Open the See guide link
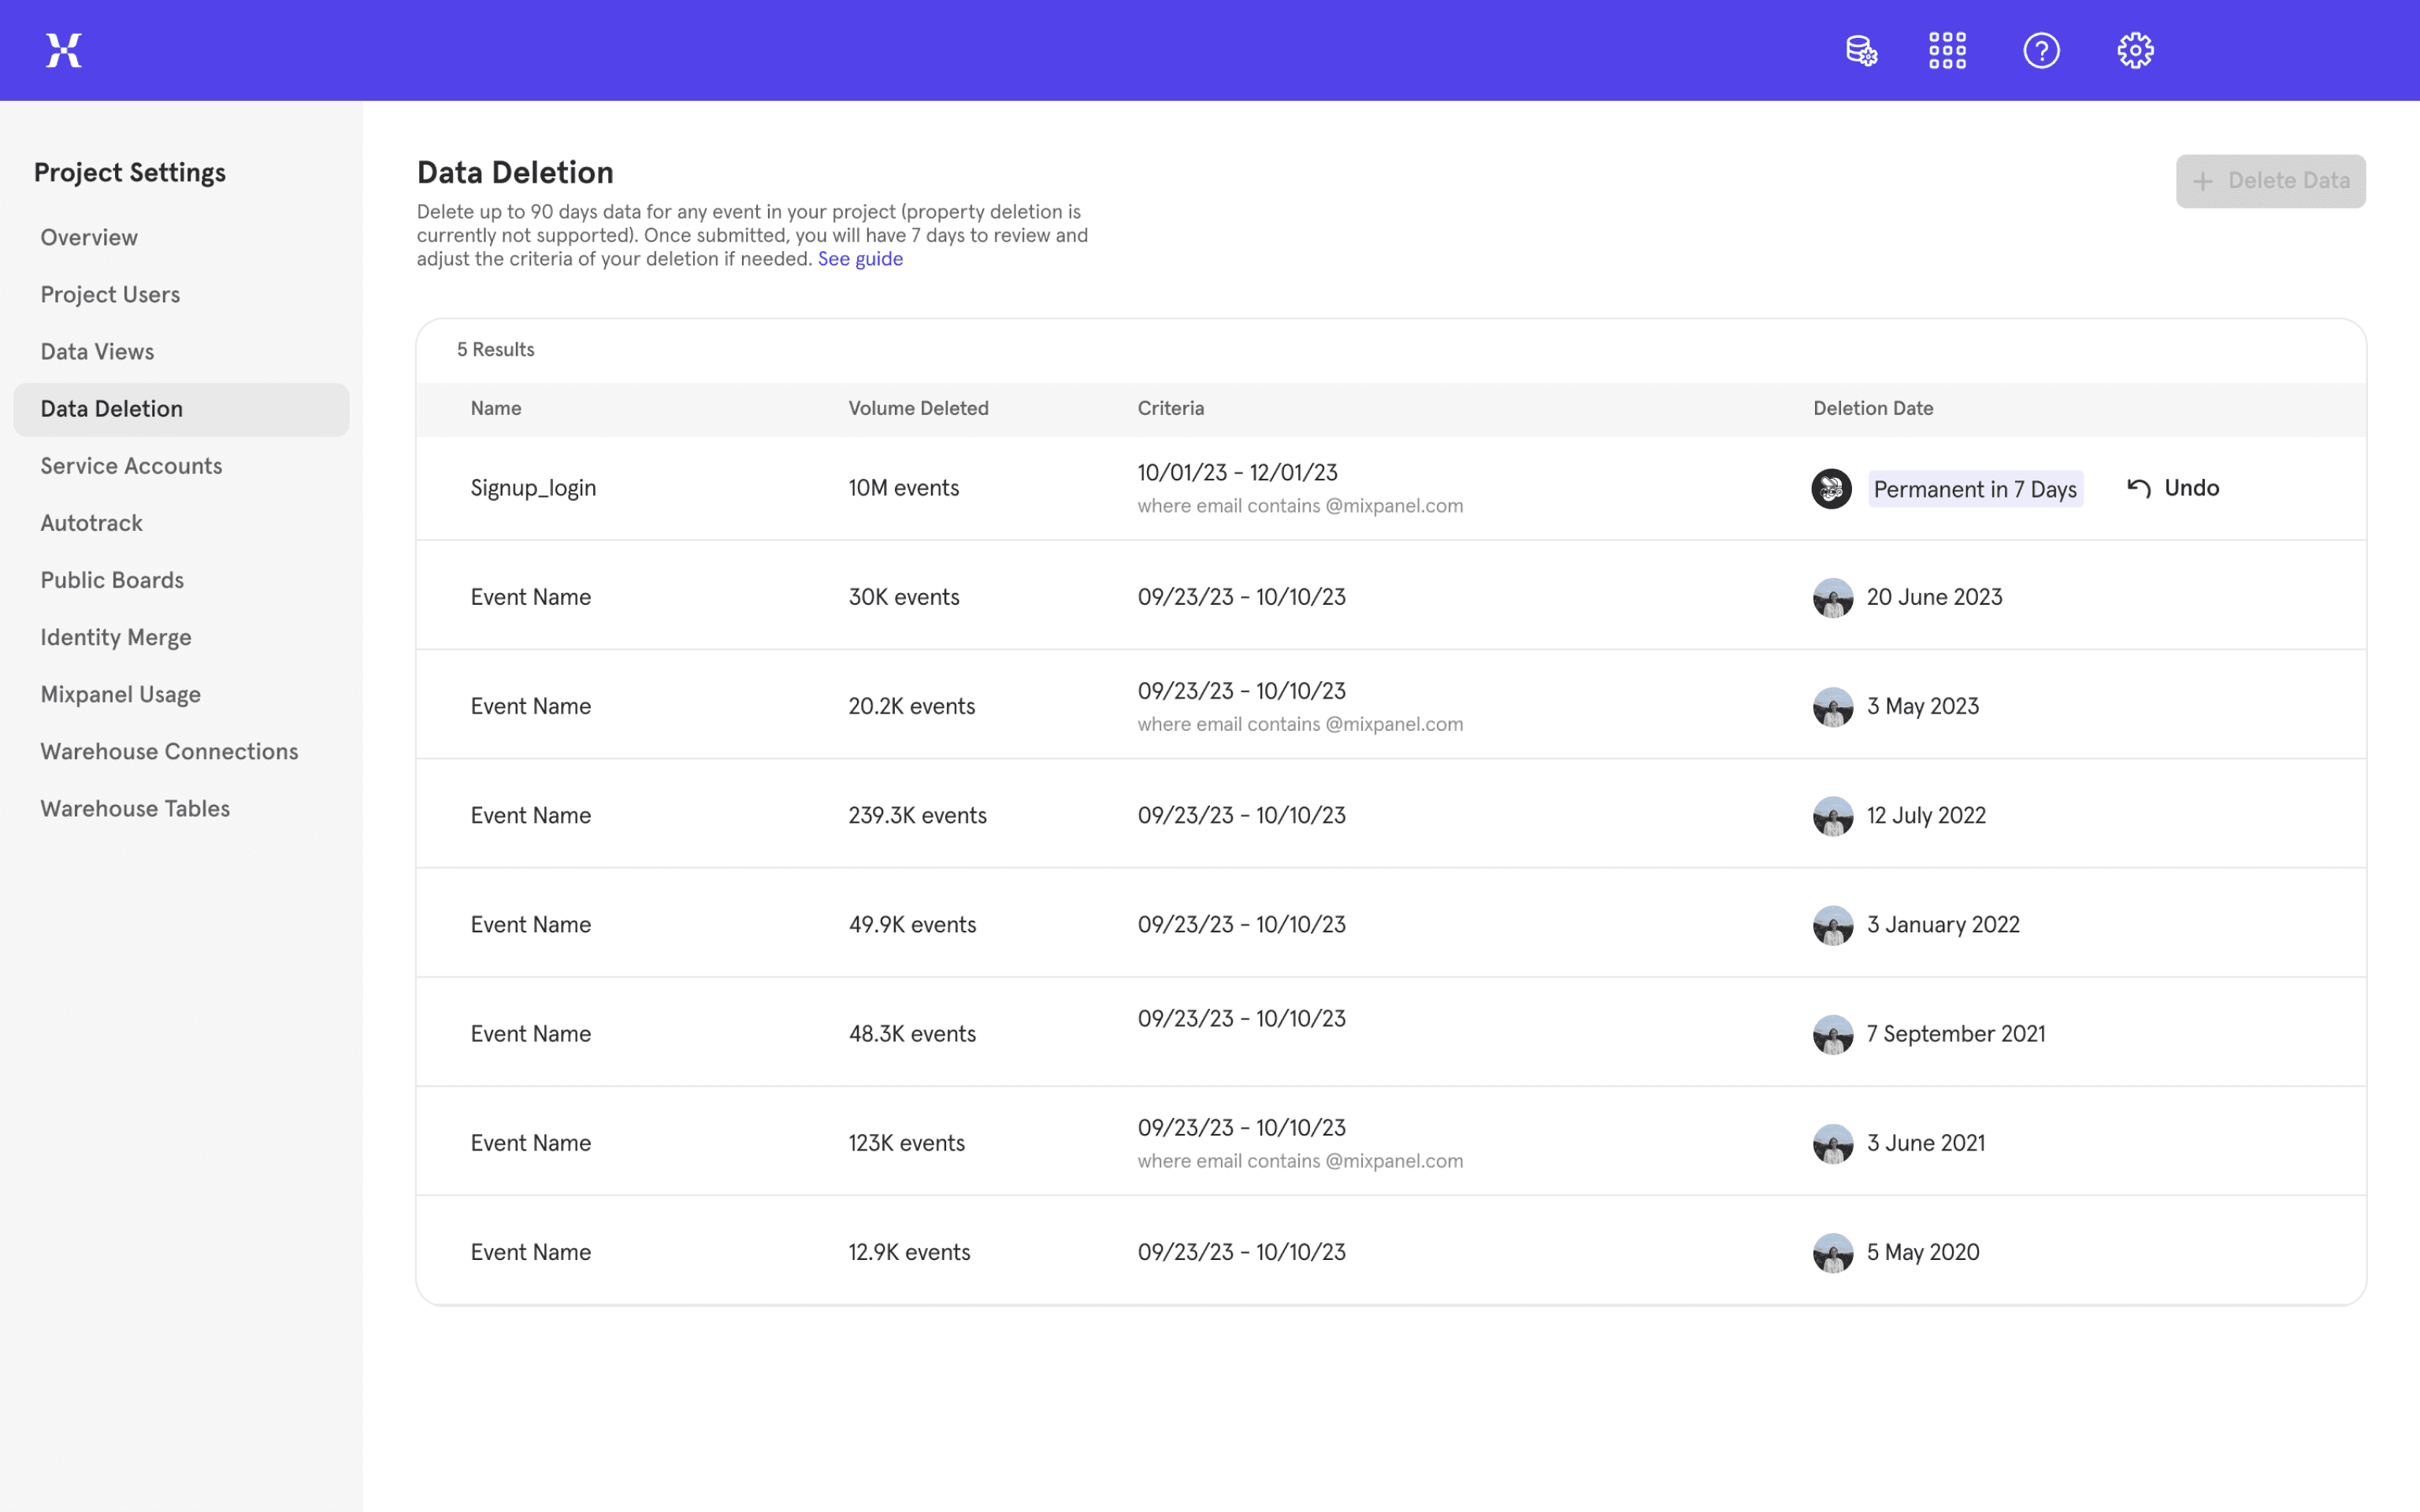 (x=860, y=259)
